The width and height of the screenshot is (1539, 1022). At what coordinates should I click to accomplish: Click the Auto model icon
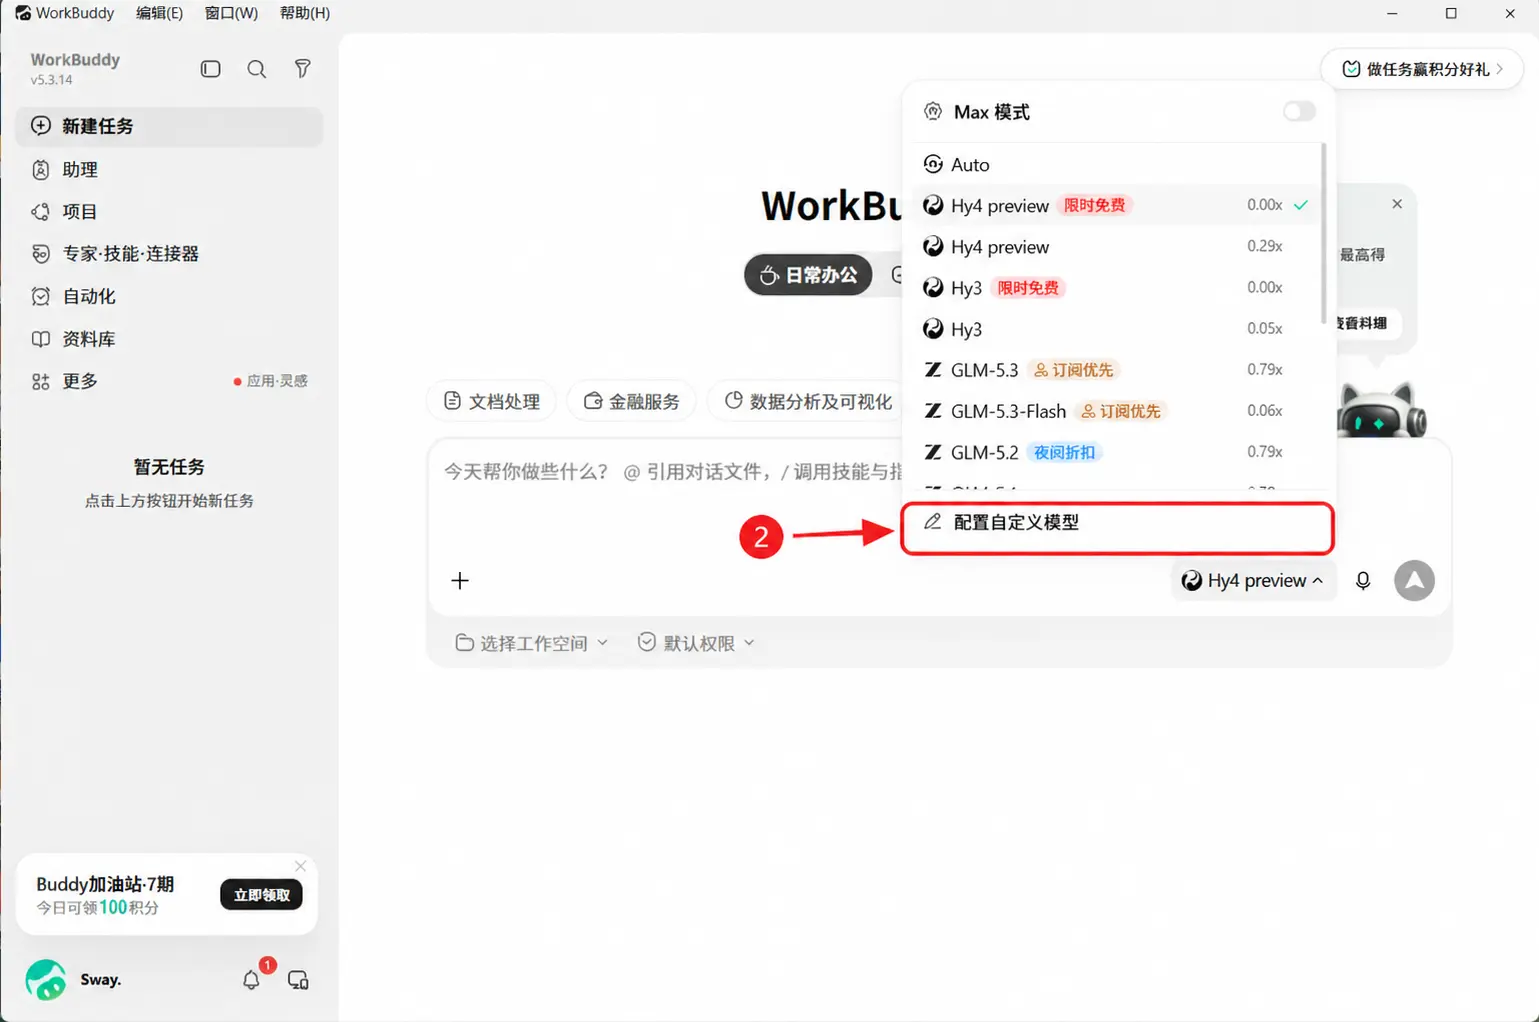pos(933,164)
